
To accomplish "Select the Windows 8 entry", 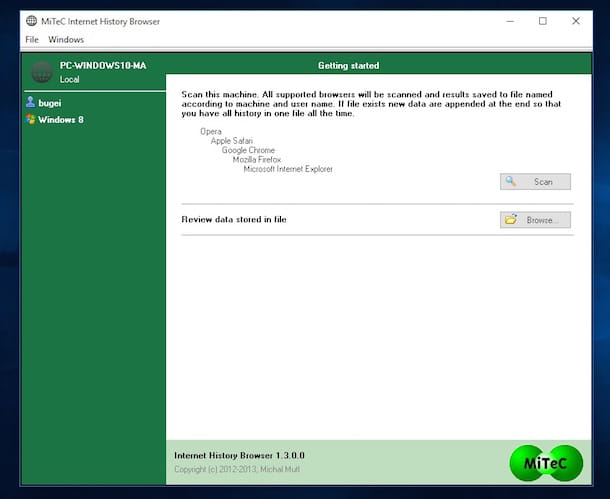I will (x=61, y=119).
